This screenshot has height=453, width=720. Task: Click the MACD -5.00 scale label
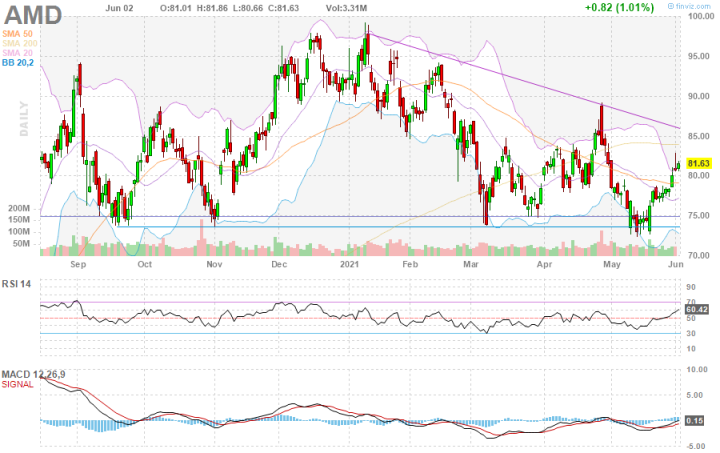695,446
